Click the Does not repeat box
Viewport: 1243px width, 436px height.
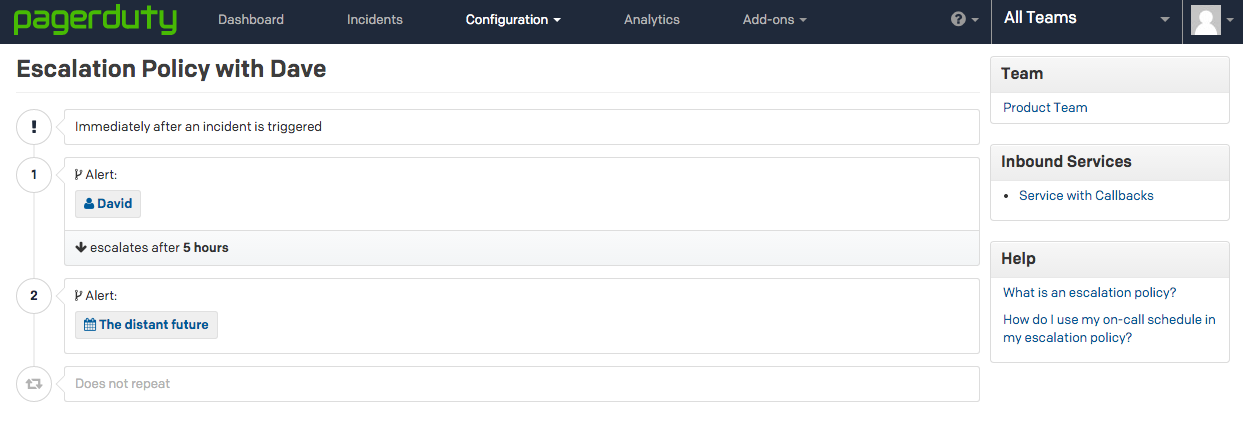click(521, 384)
